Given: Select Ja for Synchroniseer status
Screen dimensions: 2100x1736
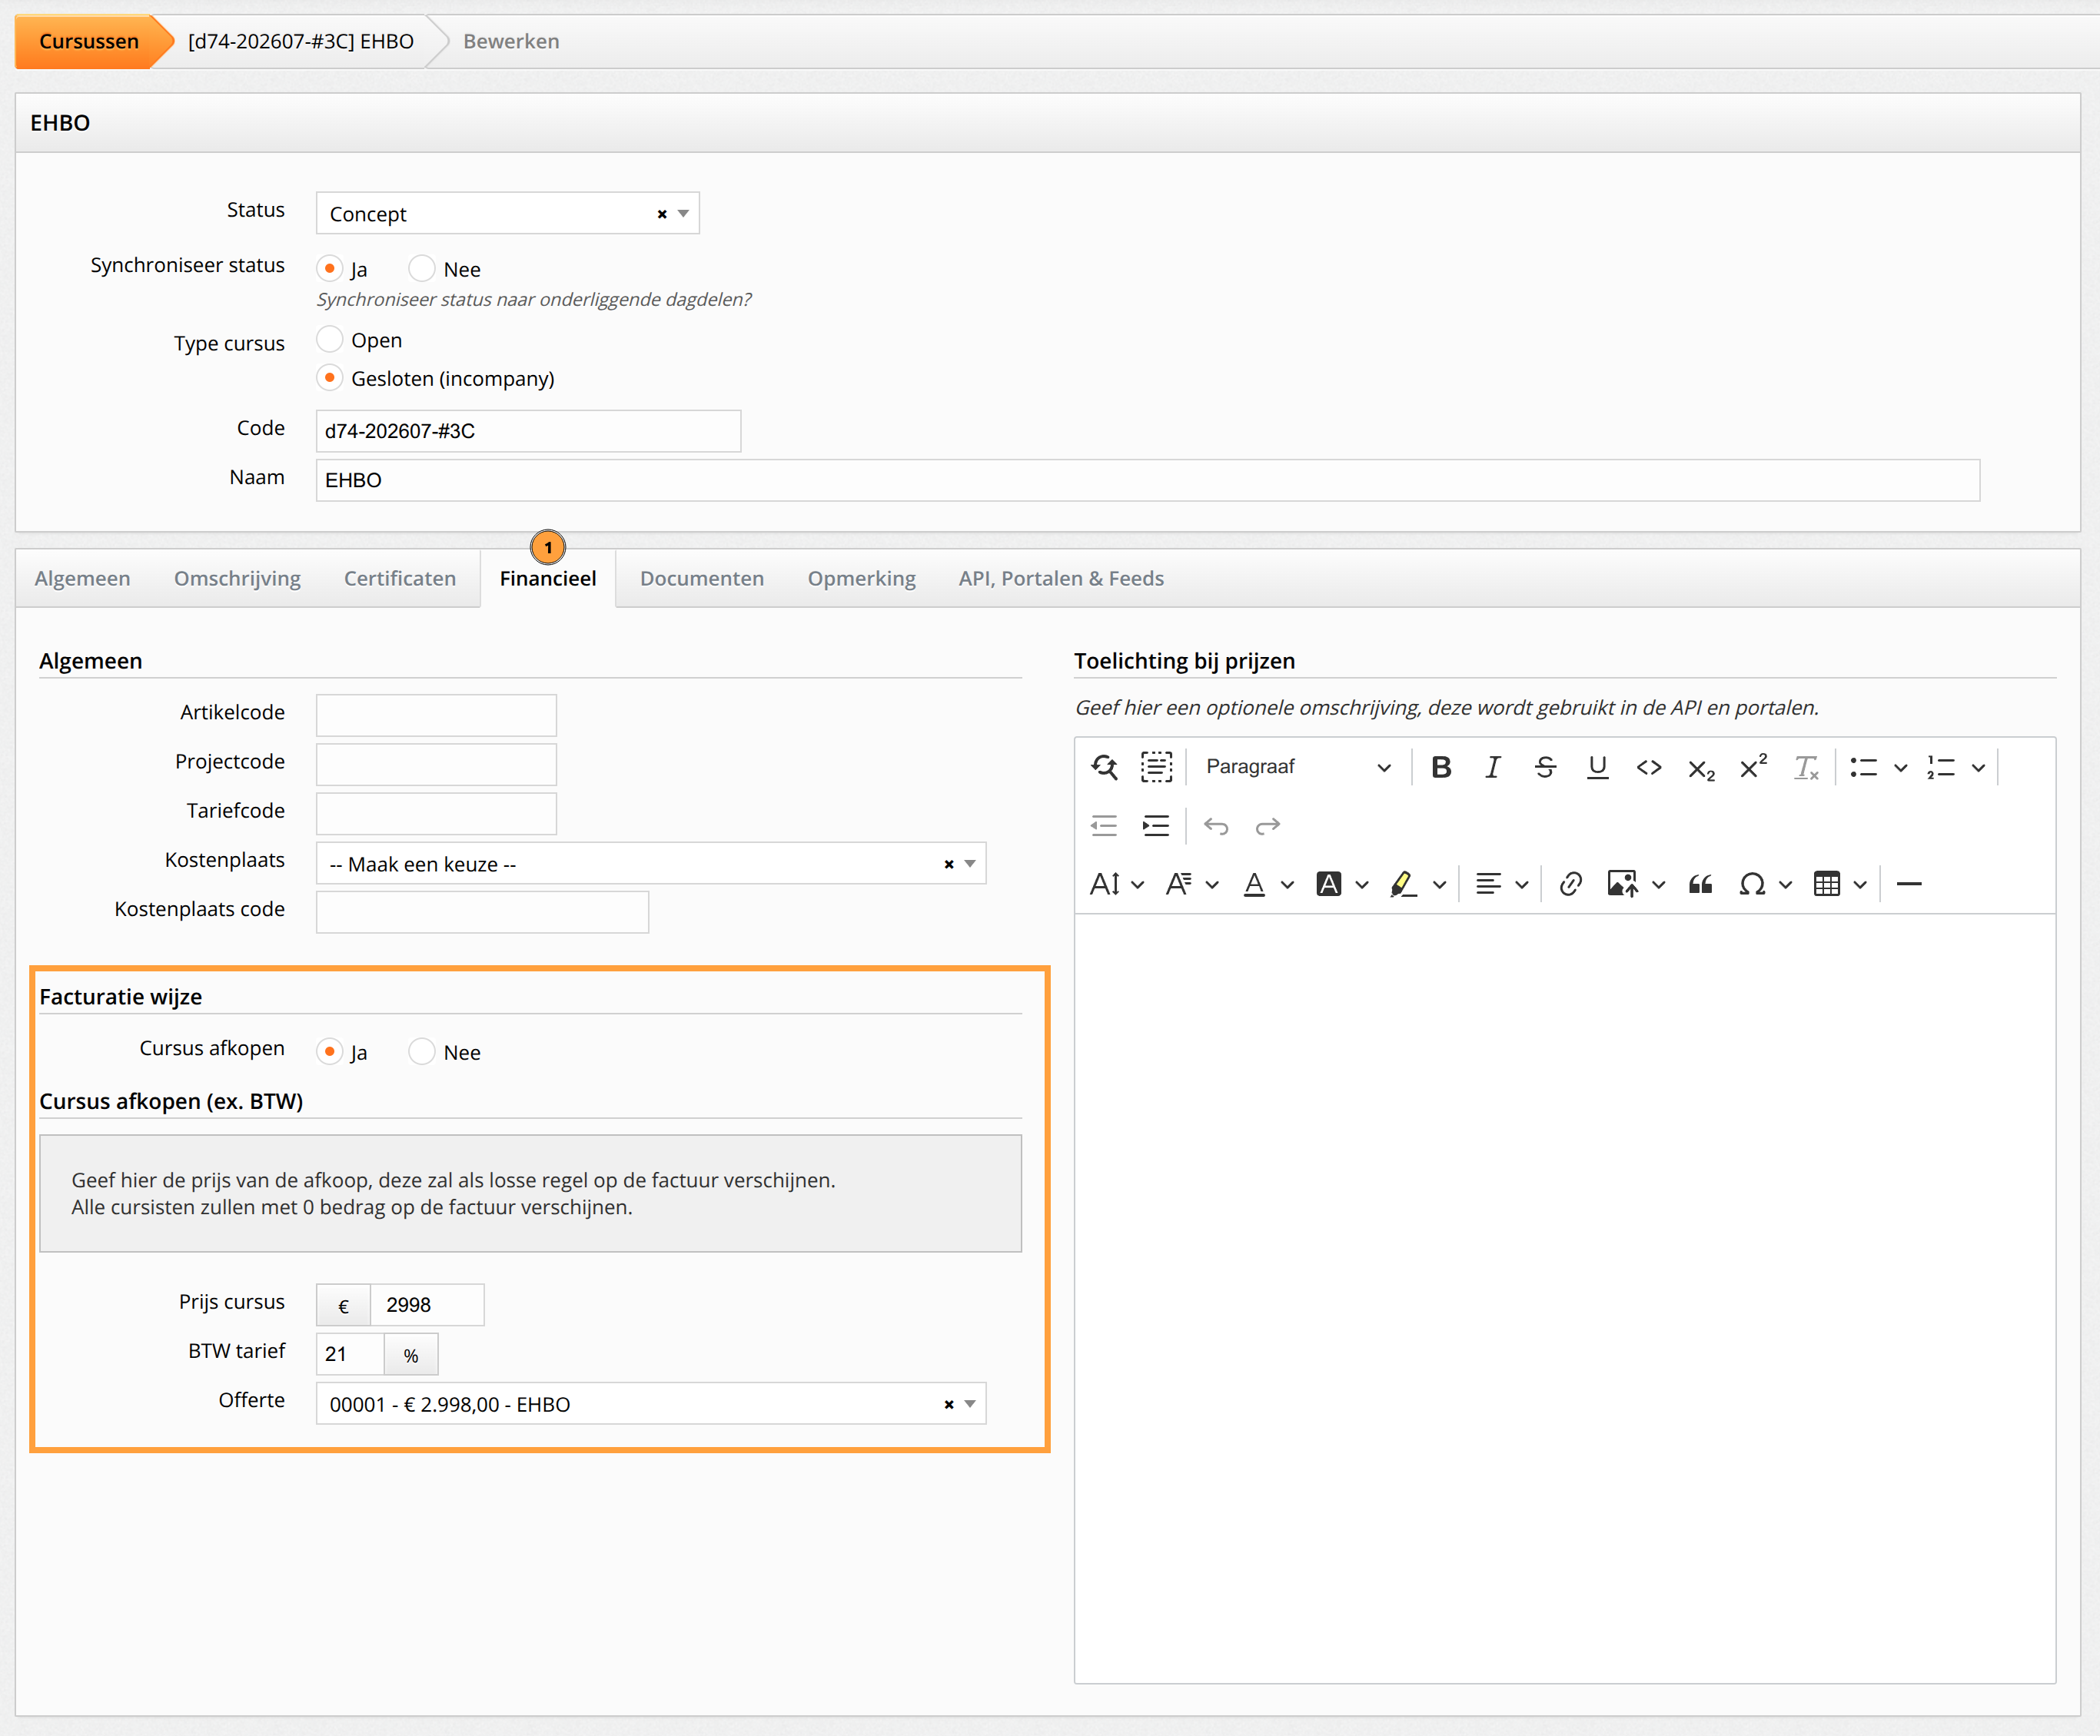Looking at the screenshot, I should tap(329, 269).
